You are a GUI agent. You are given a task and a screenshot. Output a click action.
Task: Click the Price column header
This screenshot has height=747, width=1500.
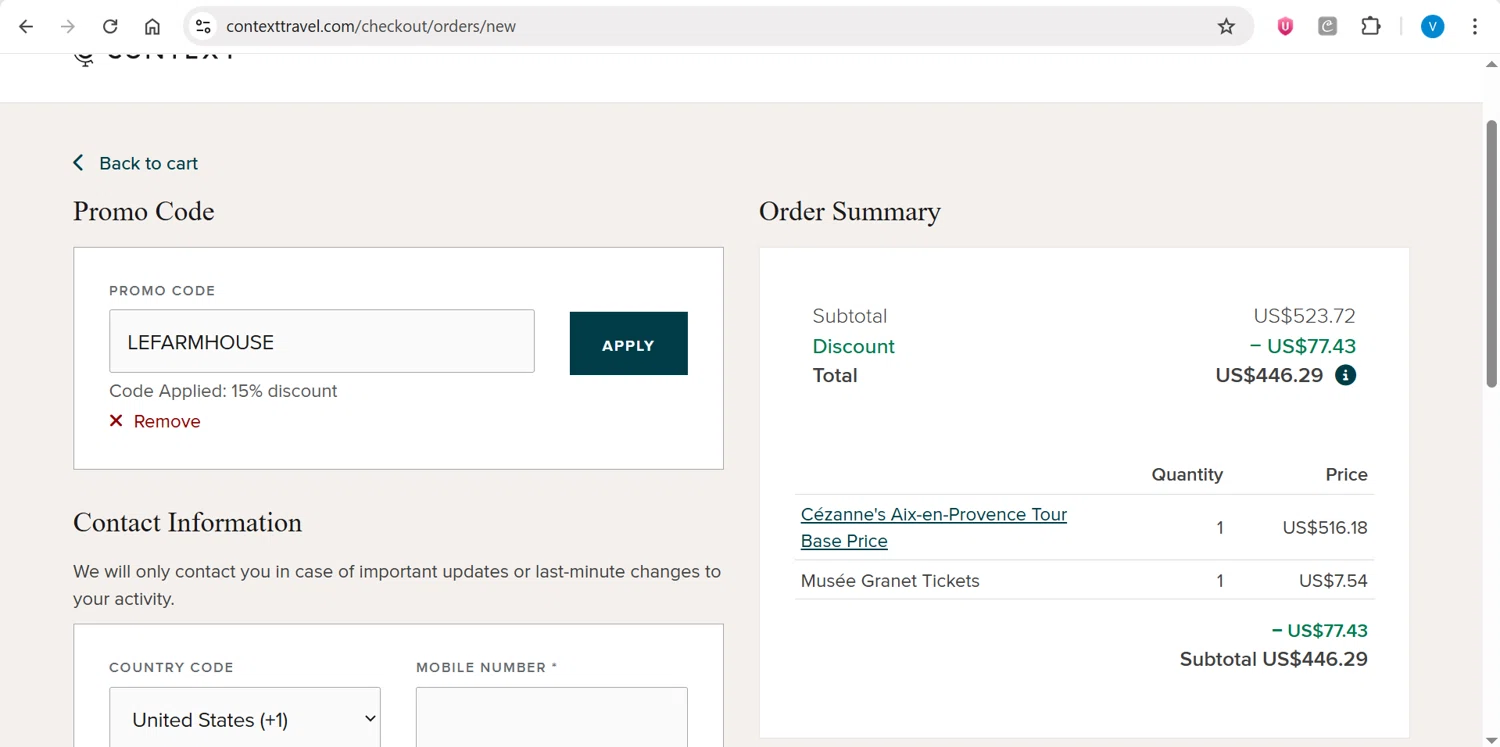point(1346,474)
